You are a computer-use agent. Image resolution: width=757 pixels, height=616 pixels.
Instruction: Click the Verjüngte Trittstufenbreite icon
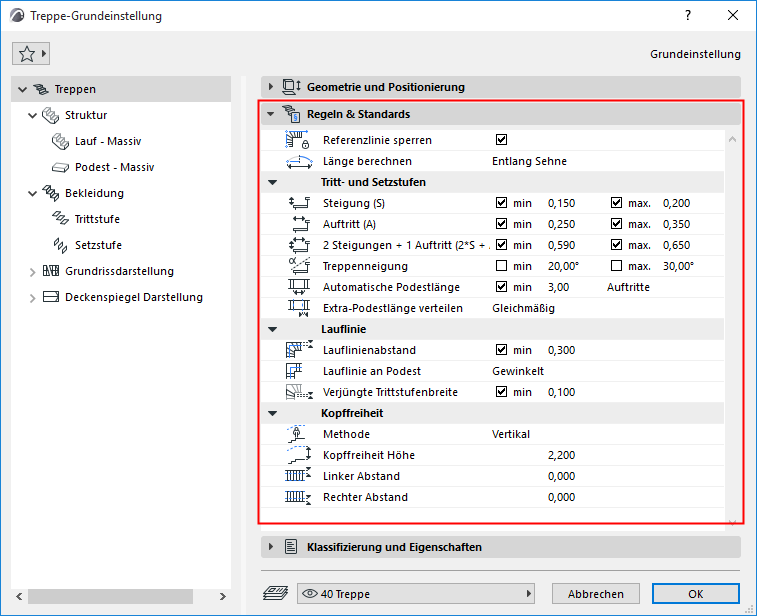(299, 392)
